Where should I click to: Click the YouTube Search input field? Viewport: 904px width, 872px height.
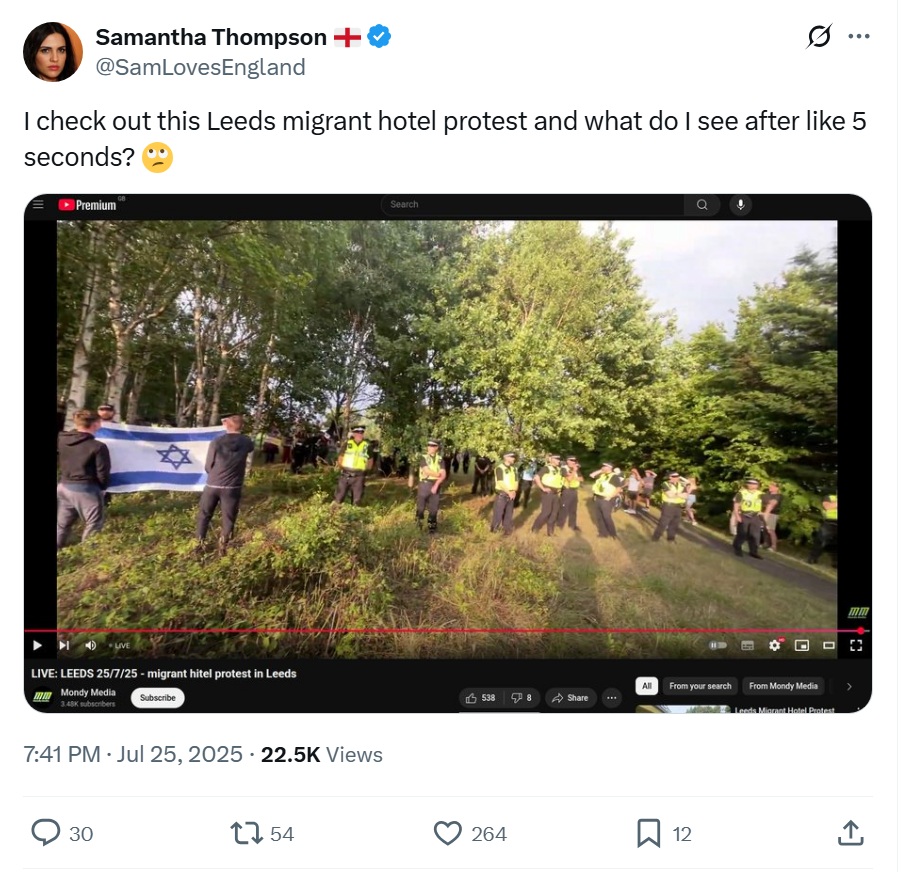[533, 204]
